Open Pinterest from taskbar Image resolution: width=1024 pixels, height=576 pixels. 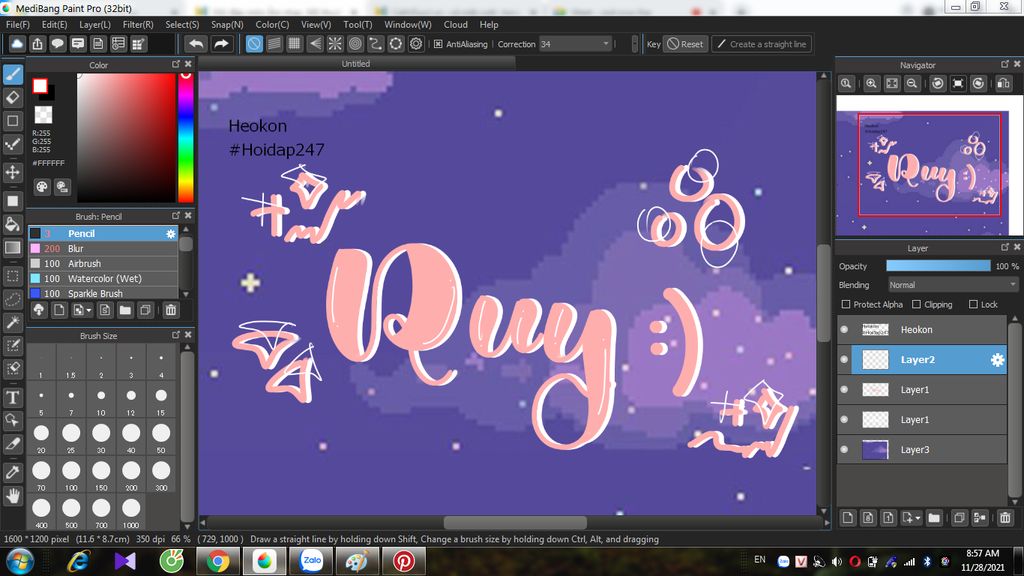[403, 561]
